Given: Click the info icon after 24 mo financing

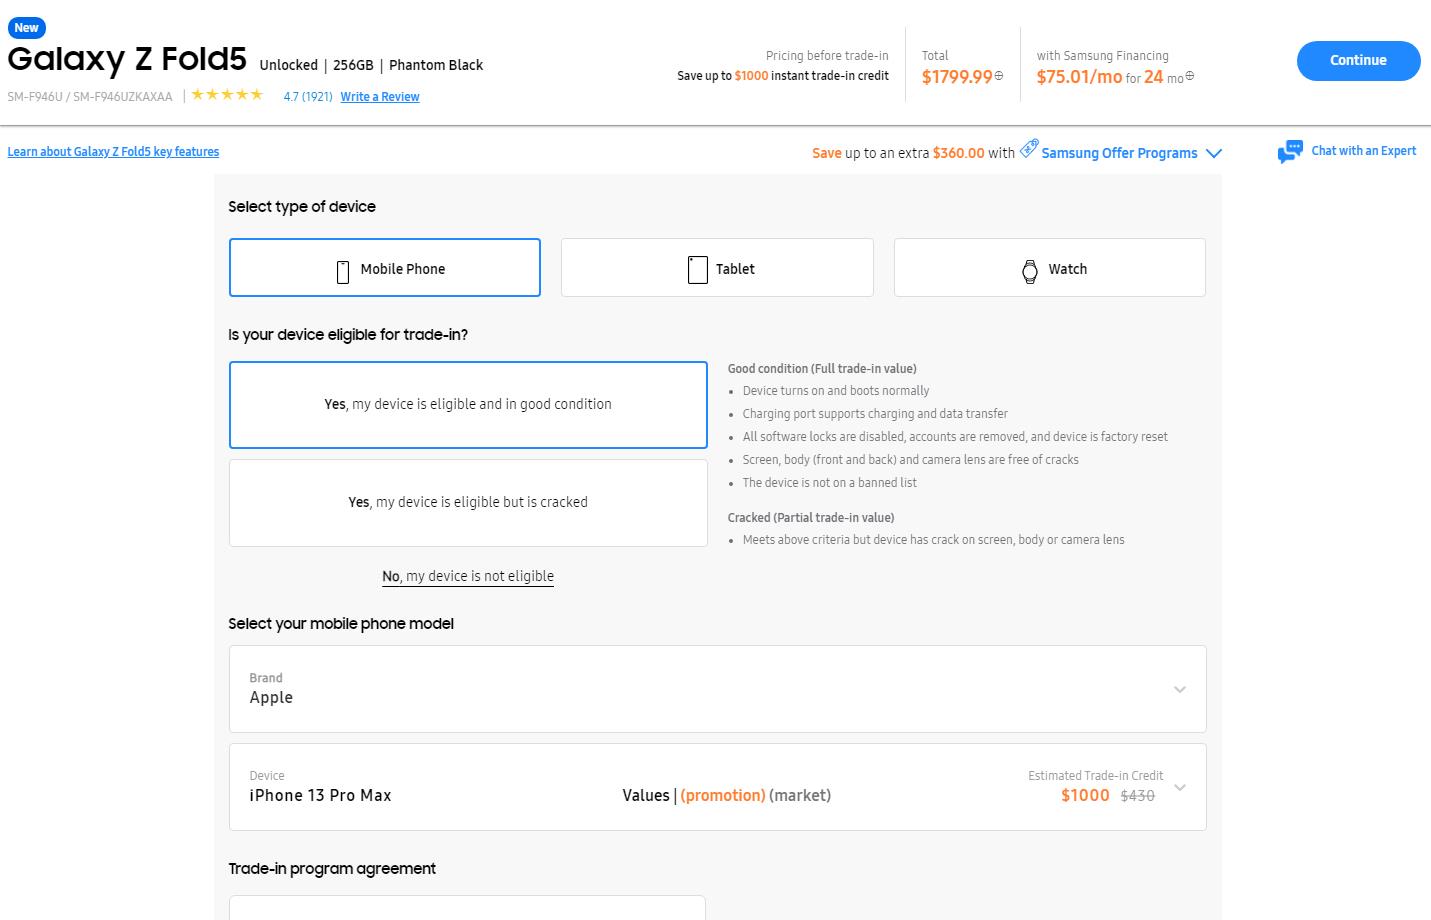Looking at the screenshot, I should click(1189, 76).
